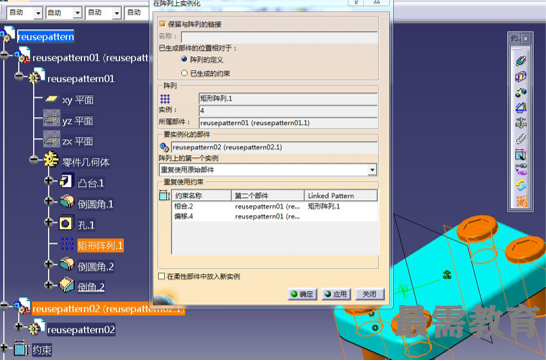
Task: Collapse the reusepattern01 (reusepatt… product node
Action: pos(5,55)
